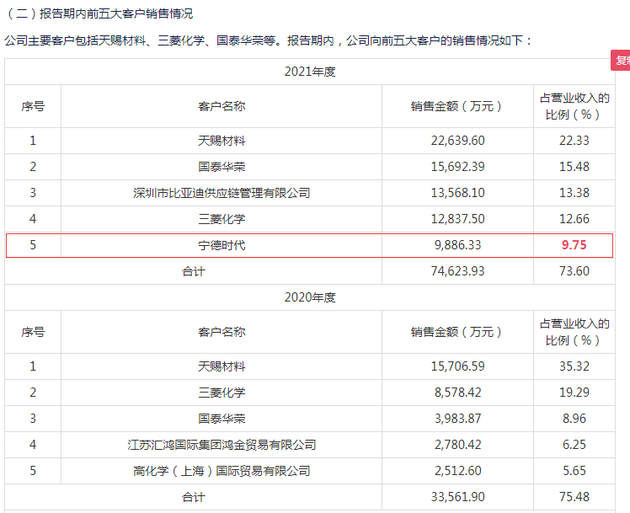Click the section heading （二）报告期内前五大客户销售情况
The width and height of the screenshot is (630, 513).
click(x=100, y=14)
